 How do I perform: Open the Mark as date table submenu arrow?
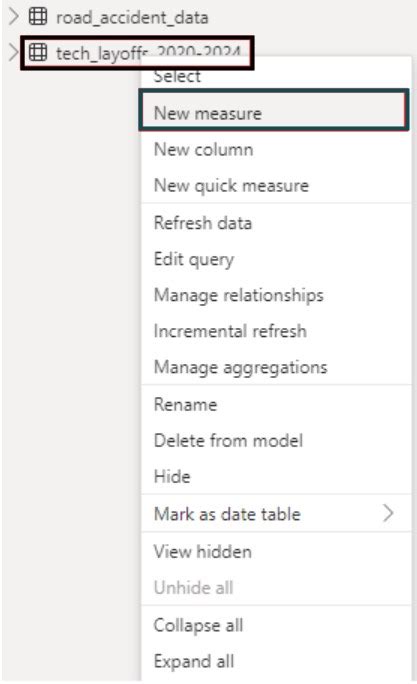coord(388,513)
